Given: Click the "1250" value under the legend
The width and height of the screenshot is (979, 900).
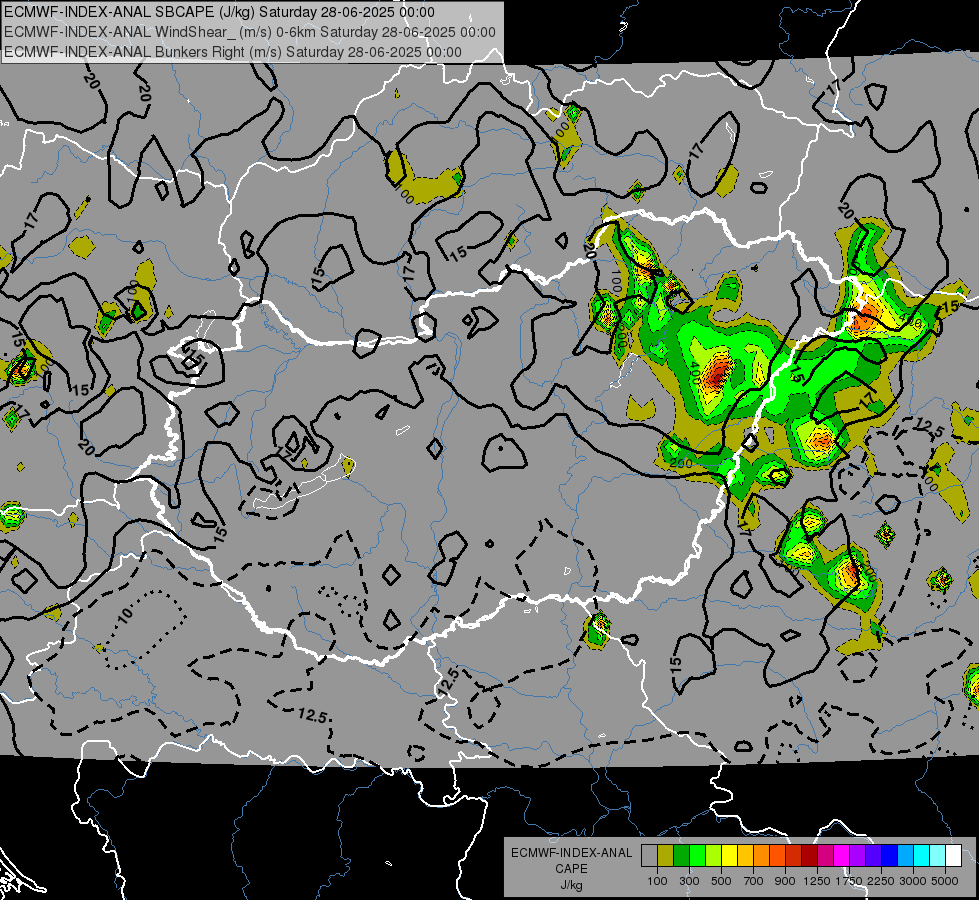Looking at the screenshot, I should coord(817,881).
